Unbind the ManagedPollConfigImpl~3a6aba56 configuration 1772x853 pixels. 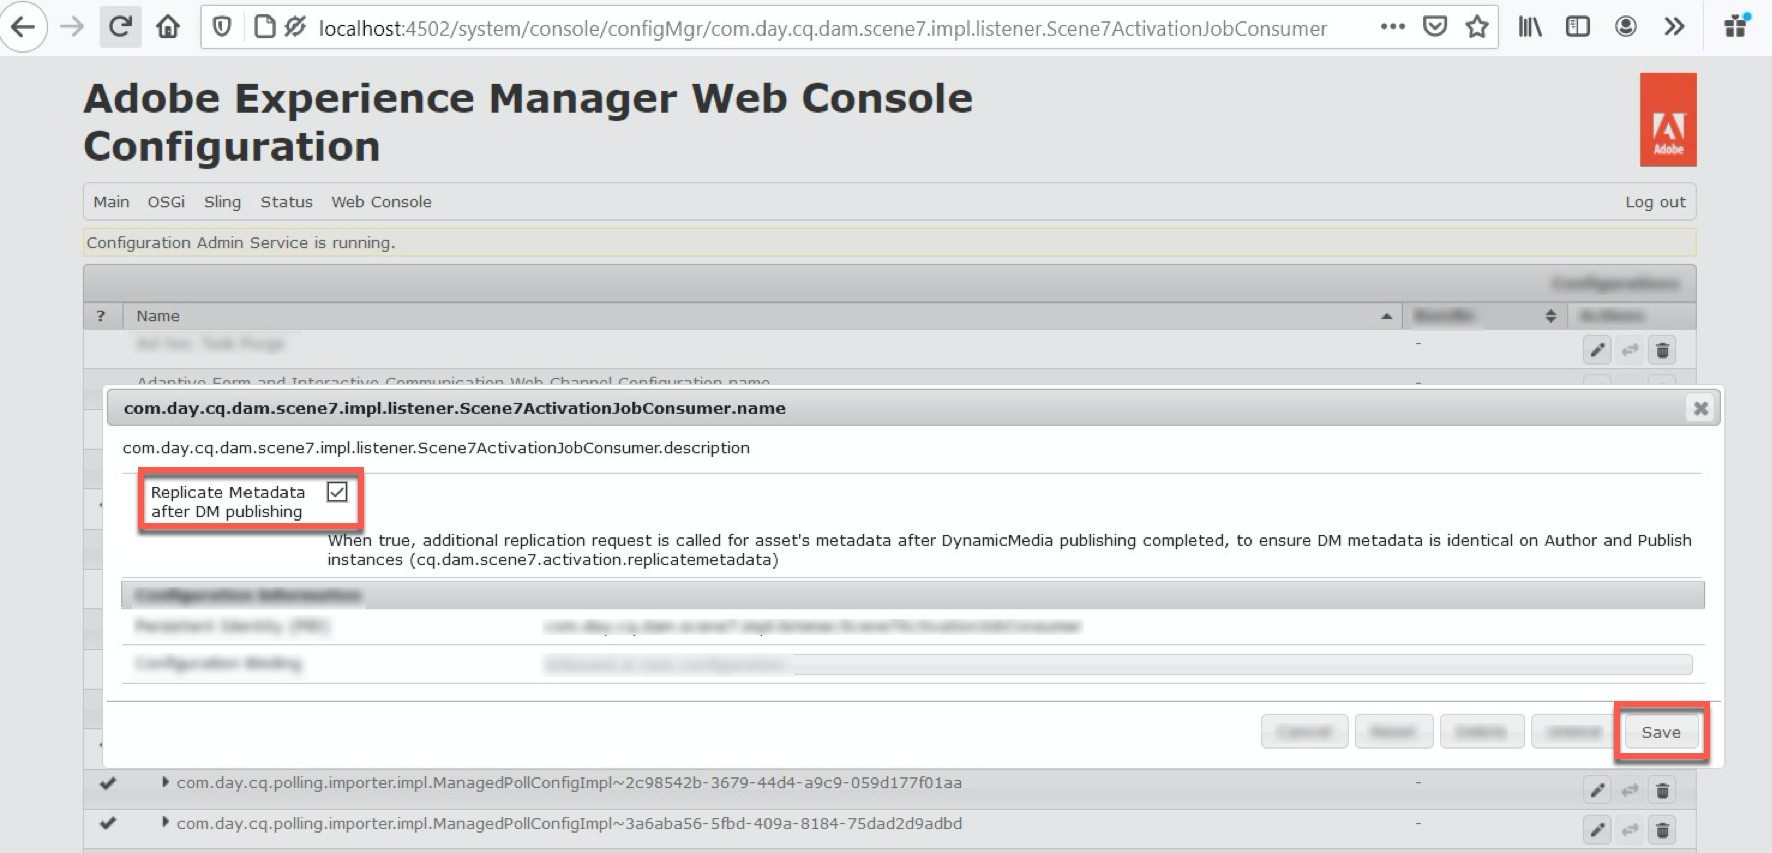point(1630,830)
